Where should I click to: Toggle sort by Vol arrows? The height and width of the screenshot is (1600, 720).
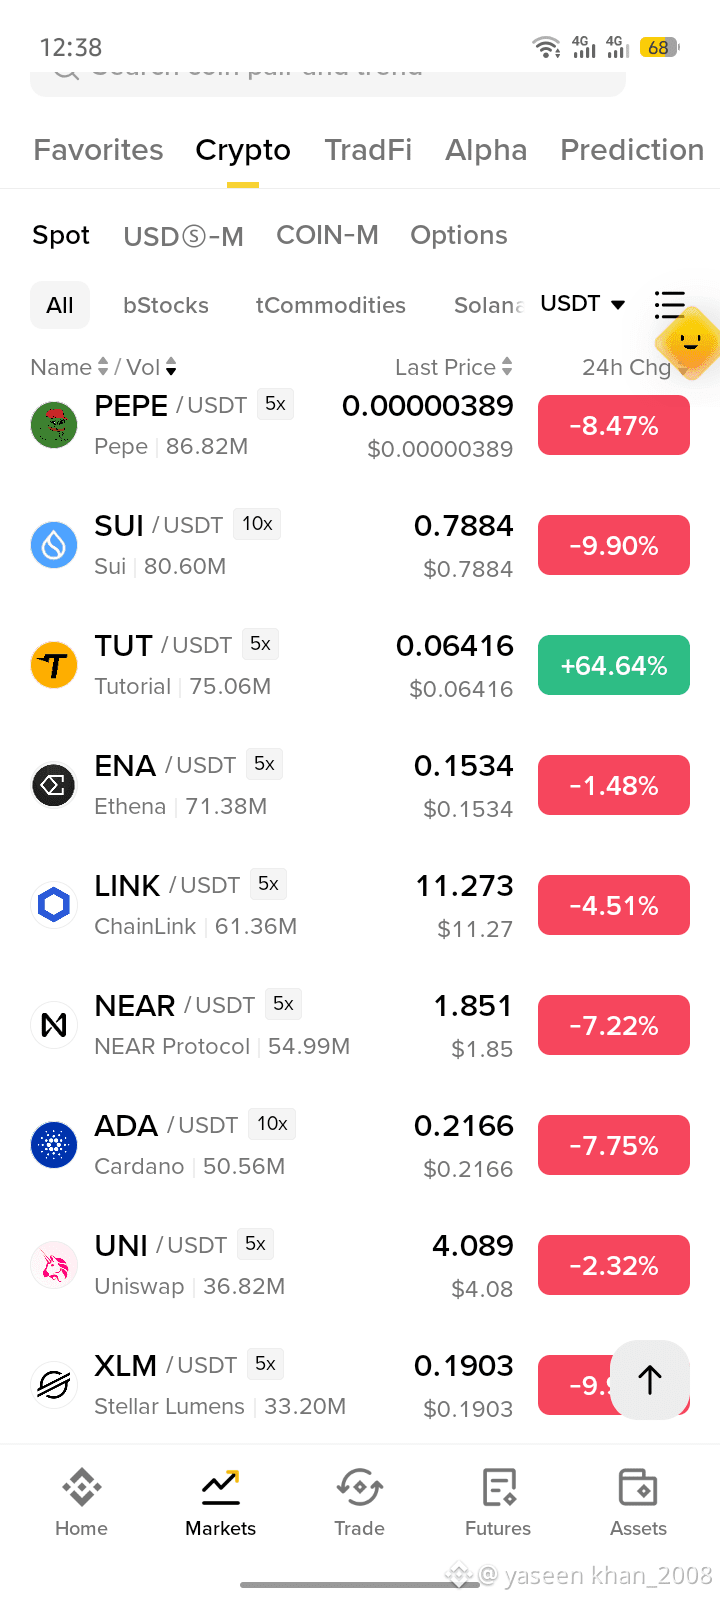(x=171, y=367)
